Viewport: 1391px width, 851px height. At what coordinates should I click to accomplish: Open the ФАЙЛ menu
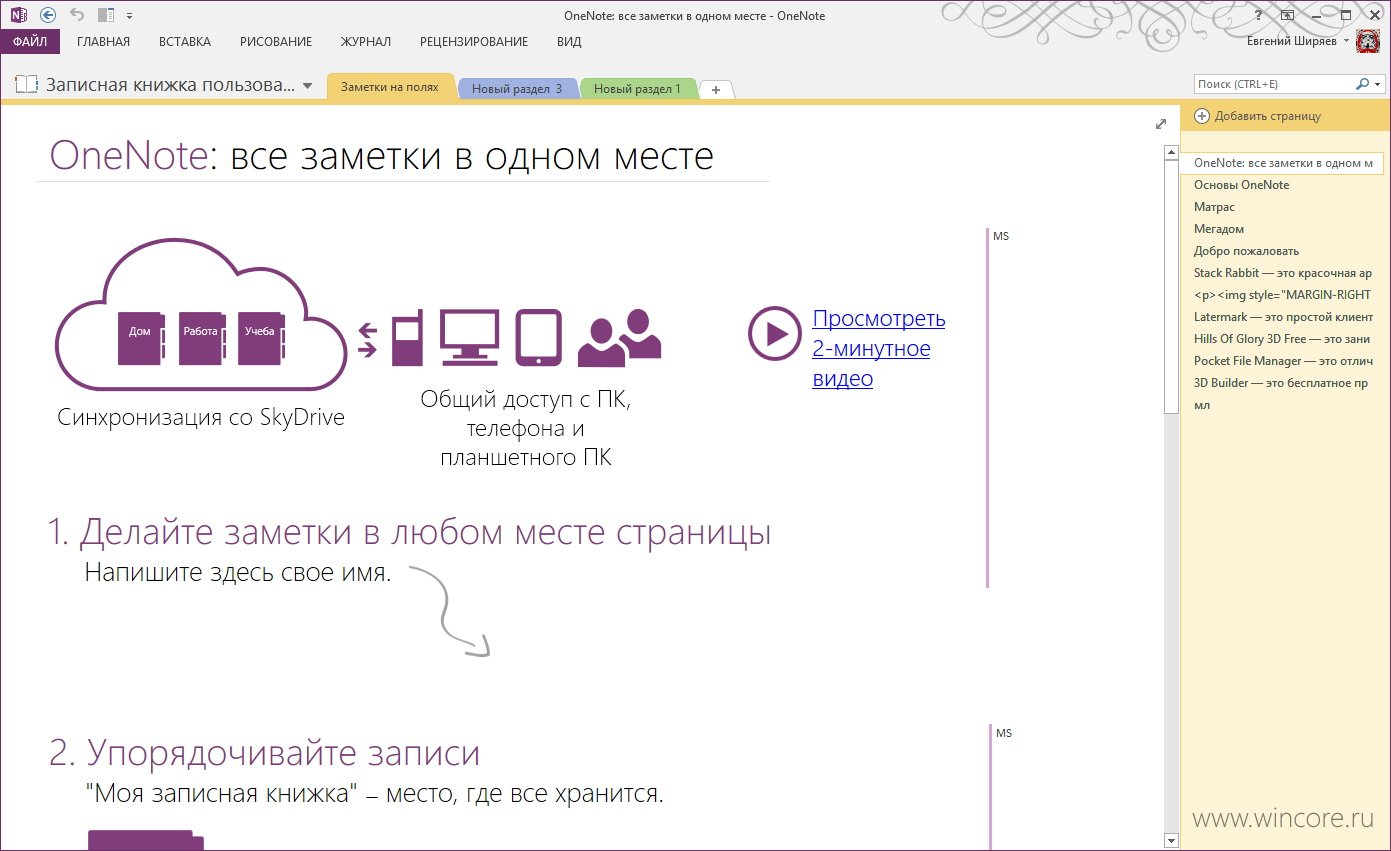[30, 41]
